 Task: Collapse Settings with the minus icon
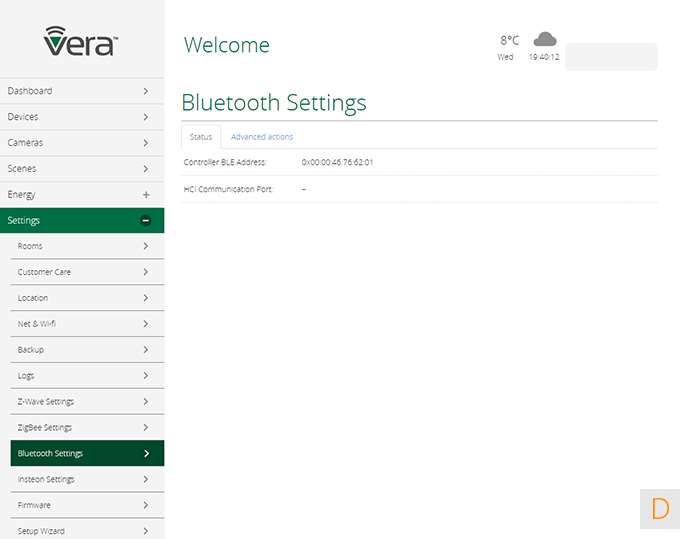[146, 220]
